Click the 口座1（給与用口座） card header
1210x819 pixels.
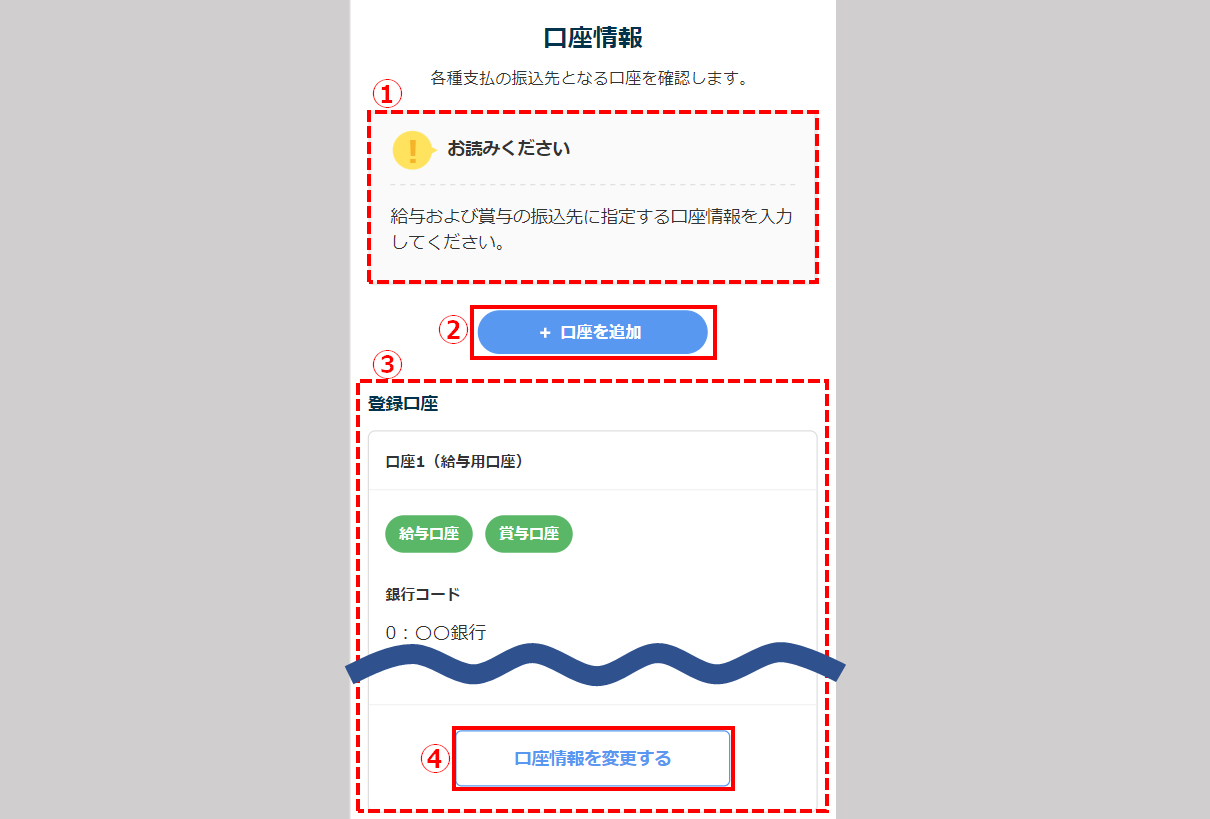(x=593, y=461)
